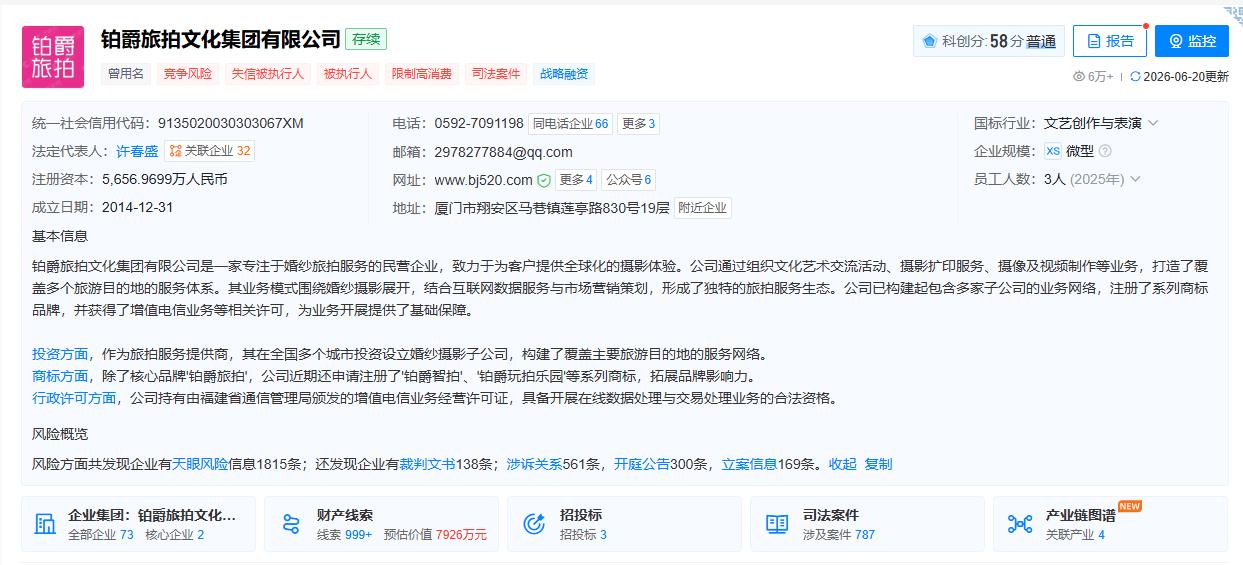This screenshot has width=1243, height=565.
Task: Open the 开庭公告 link
Action: pos(641,464)
